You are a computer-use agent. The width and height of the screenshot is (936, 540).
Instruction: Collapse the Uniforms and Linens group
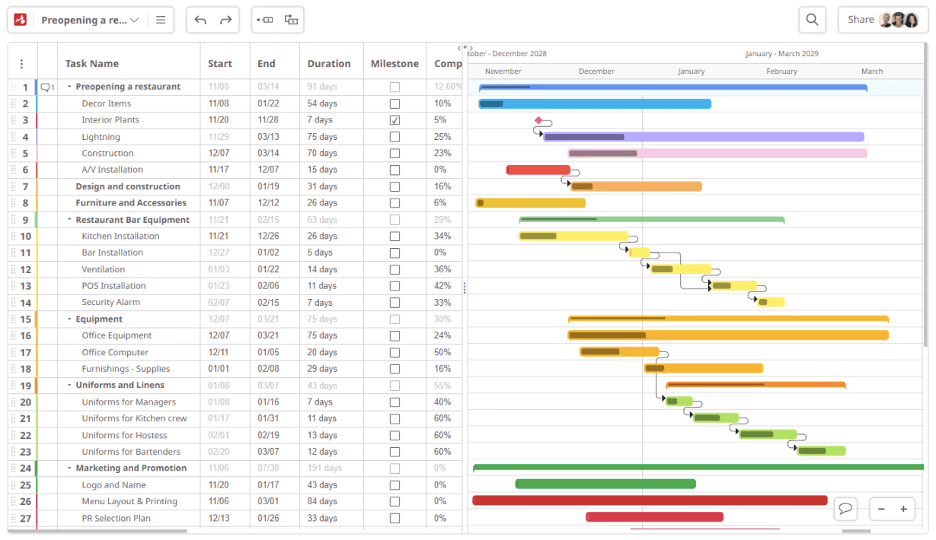click(x=69, y=385)
